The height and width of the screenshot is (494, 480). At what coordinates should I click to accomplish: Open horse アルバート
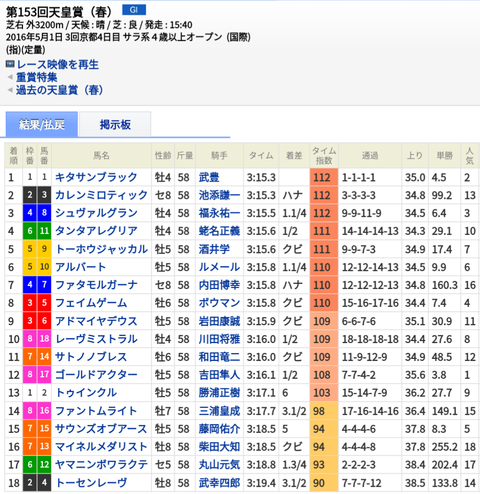coord(80,267)
